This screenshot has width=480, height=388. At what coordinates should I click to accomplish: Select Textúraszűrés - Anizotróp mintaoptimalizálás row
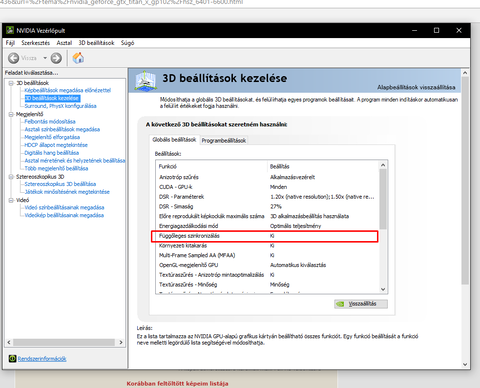267,275
